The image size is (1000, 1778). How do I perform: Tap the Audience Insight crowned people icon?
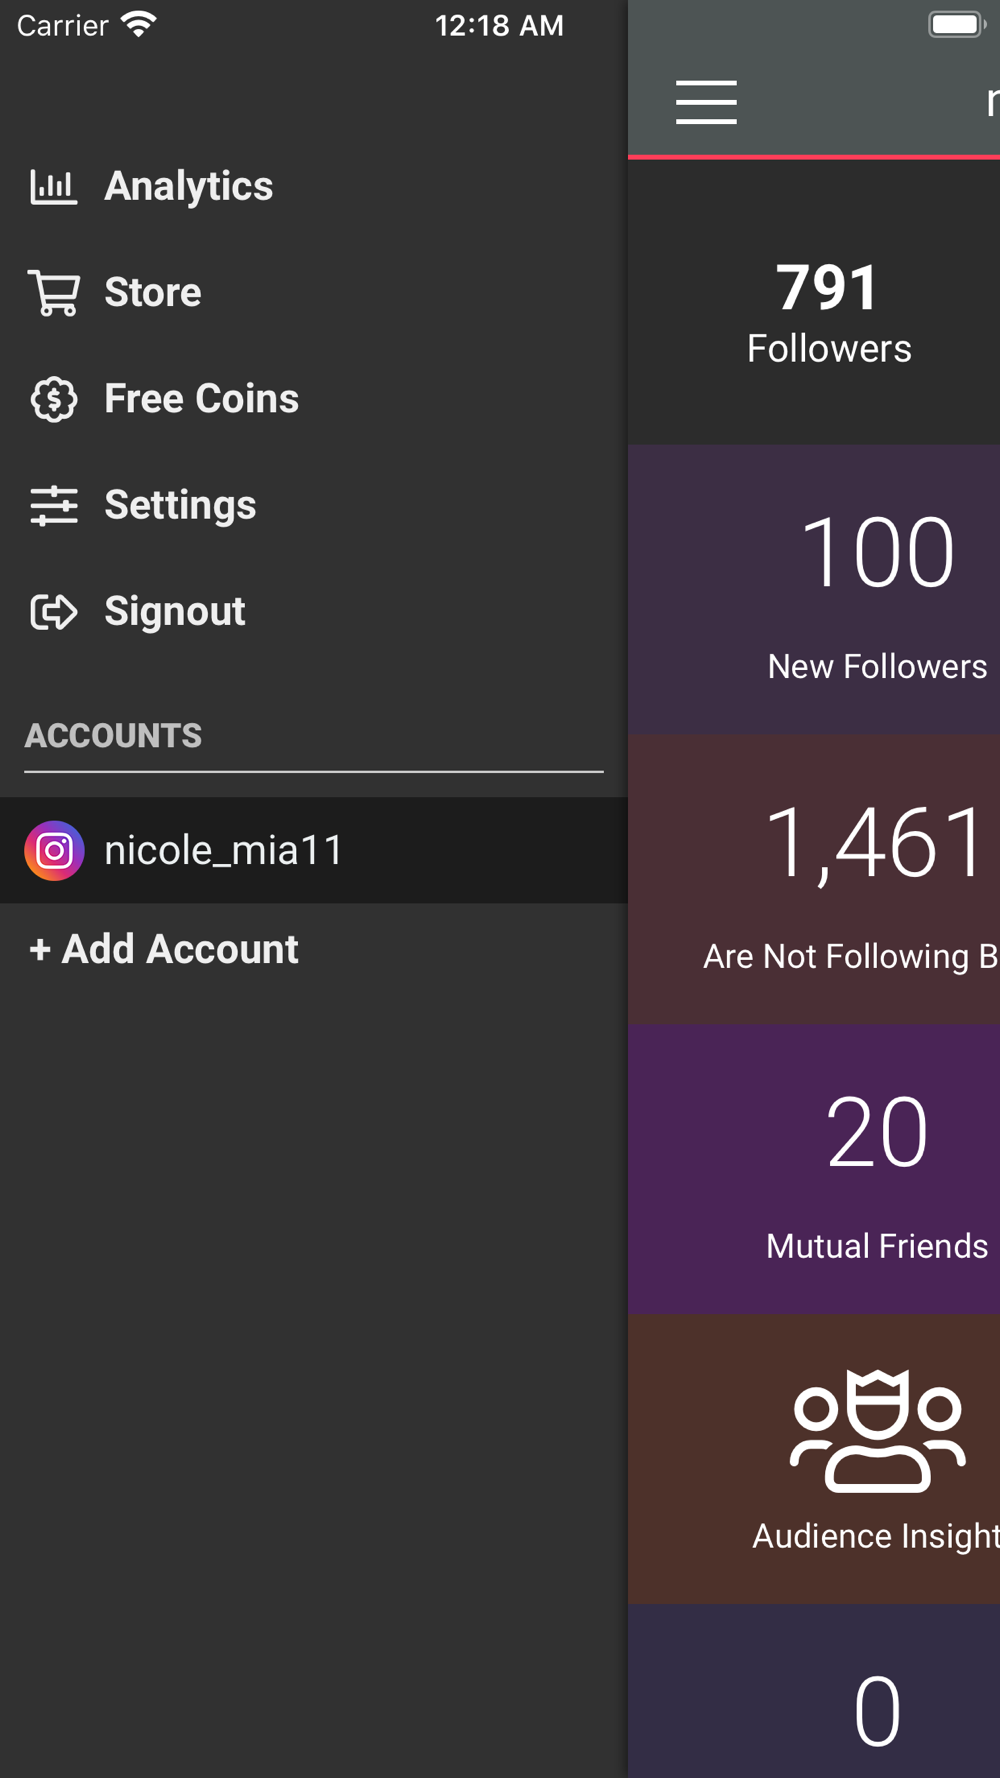coord(877,1431)
